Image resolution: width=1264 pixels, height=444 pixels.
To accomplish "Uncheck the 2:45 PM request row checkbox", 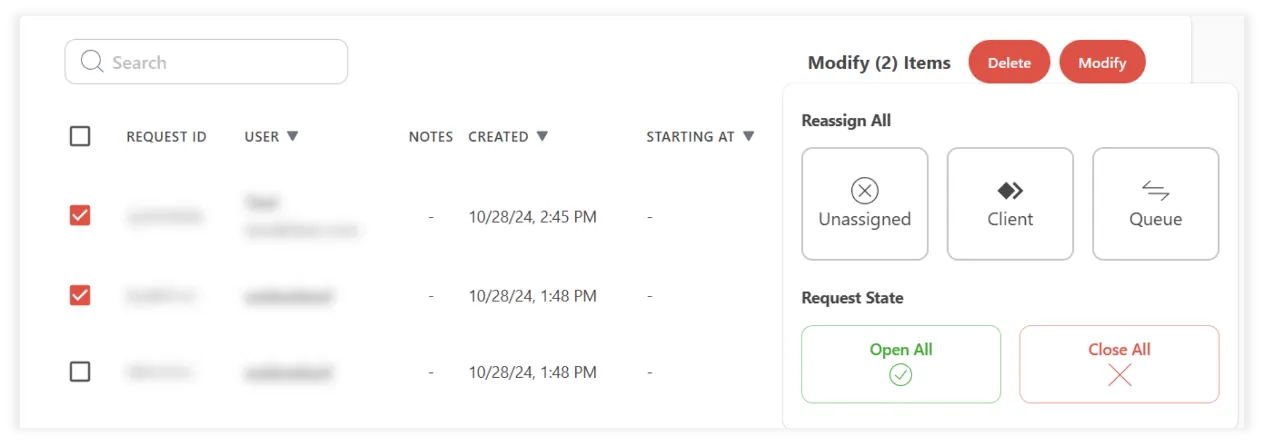I will [x=80, y=215].
